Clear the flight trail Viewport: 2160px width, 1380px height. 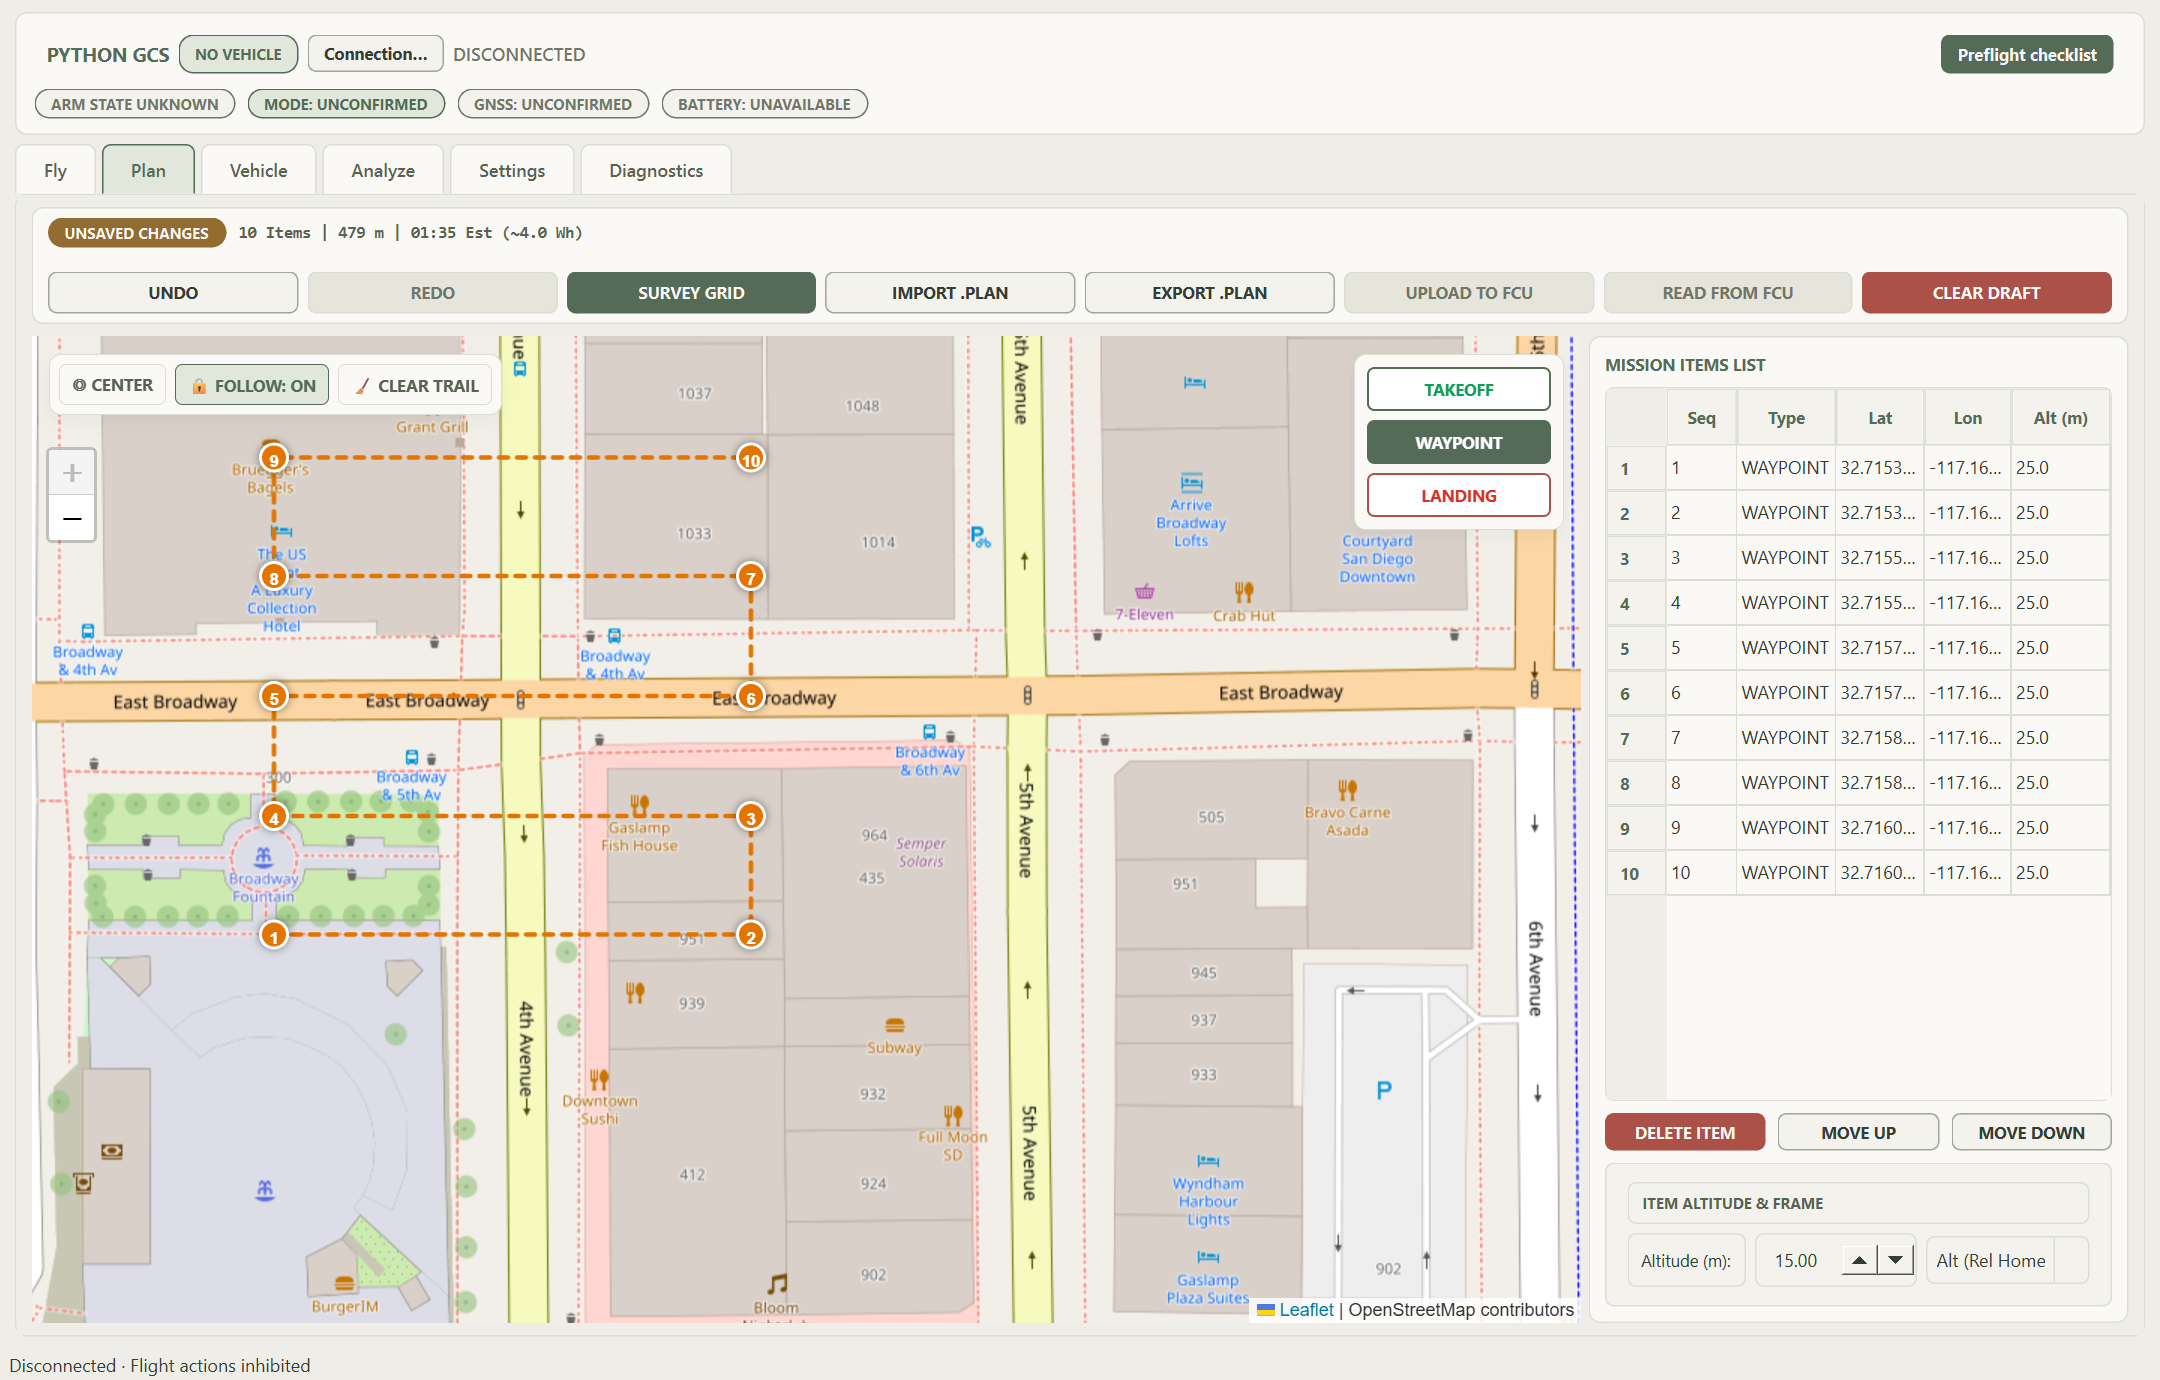point(417,385)
